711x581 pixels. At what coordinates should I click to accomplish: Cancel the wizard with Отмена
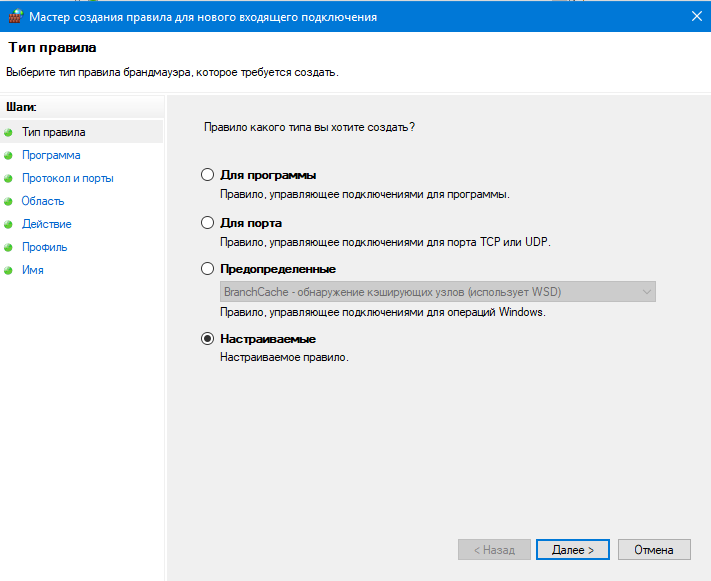pos(654,549)
